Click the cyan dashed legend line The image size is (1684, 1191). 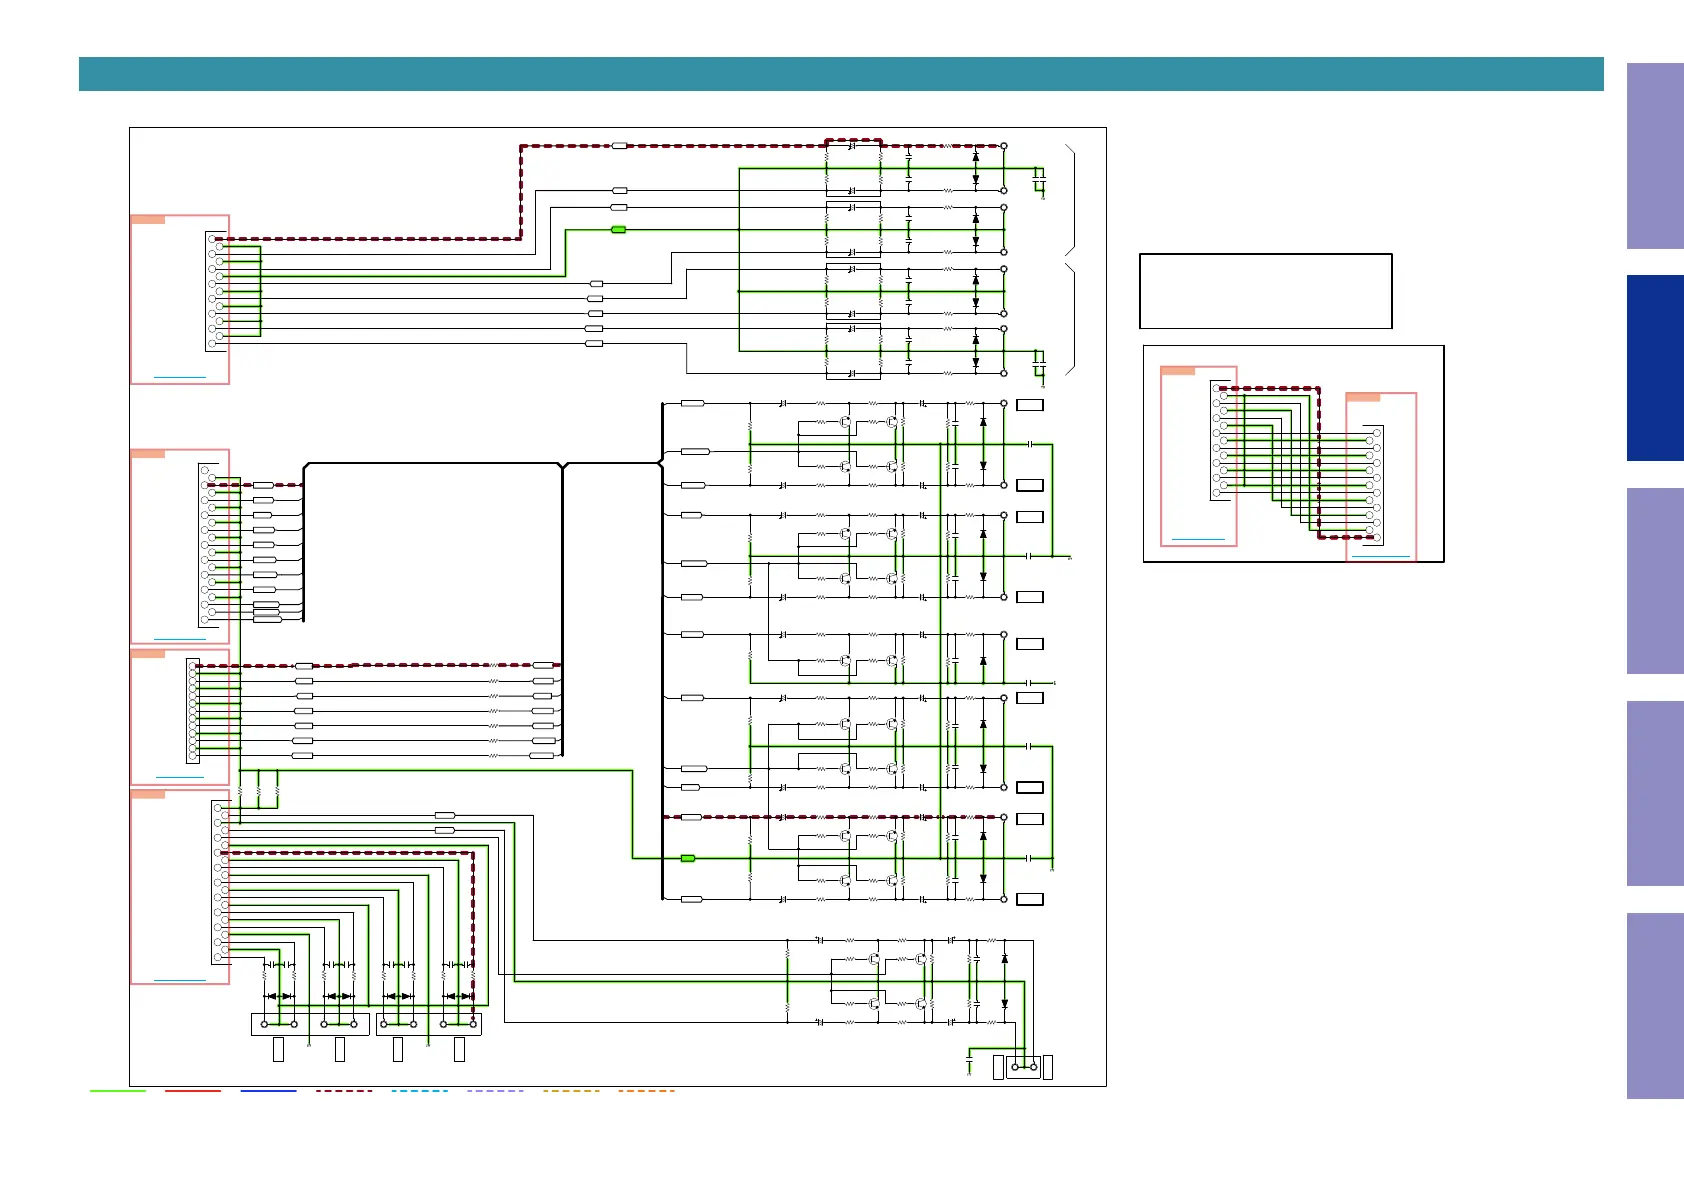[420, 1091]
